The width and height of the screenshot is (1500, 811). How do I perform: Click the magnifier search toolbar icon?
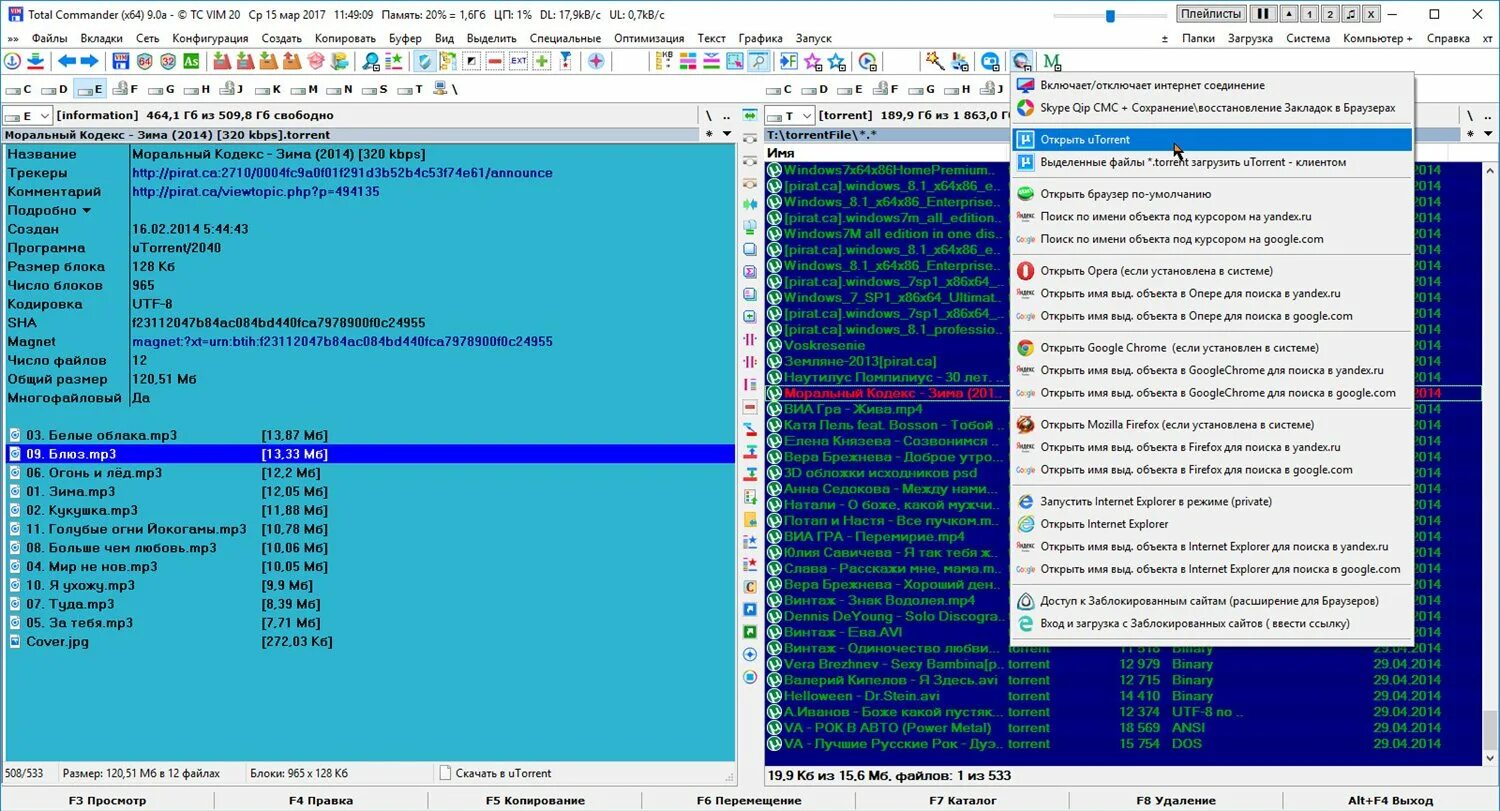[371, 61]
